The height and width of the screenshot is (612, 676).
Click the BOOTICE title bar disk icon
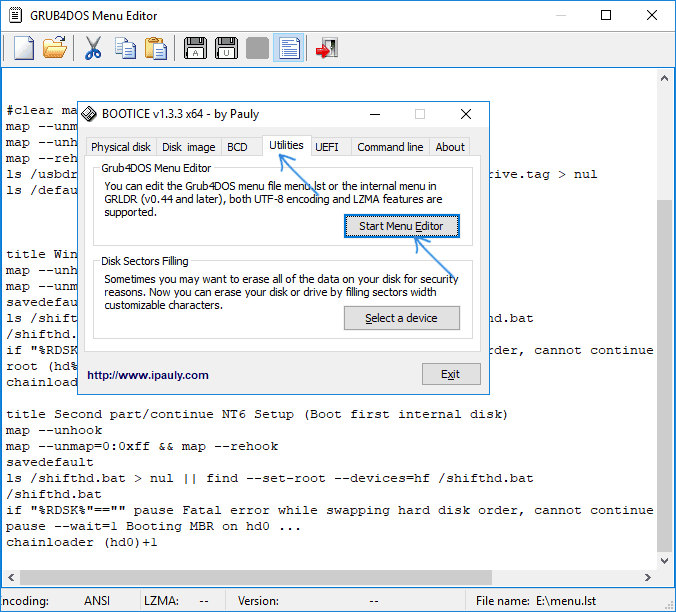point(89,114)
